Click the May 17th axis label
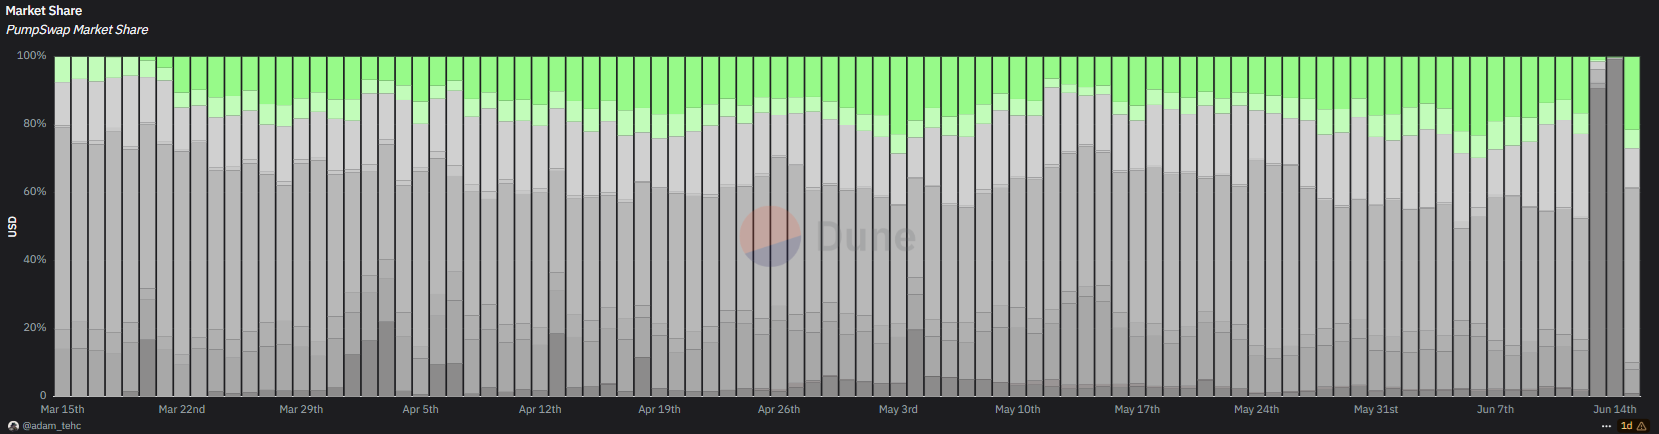 tap(1137, 409)
